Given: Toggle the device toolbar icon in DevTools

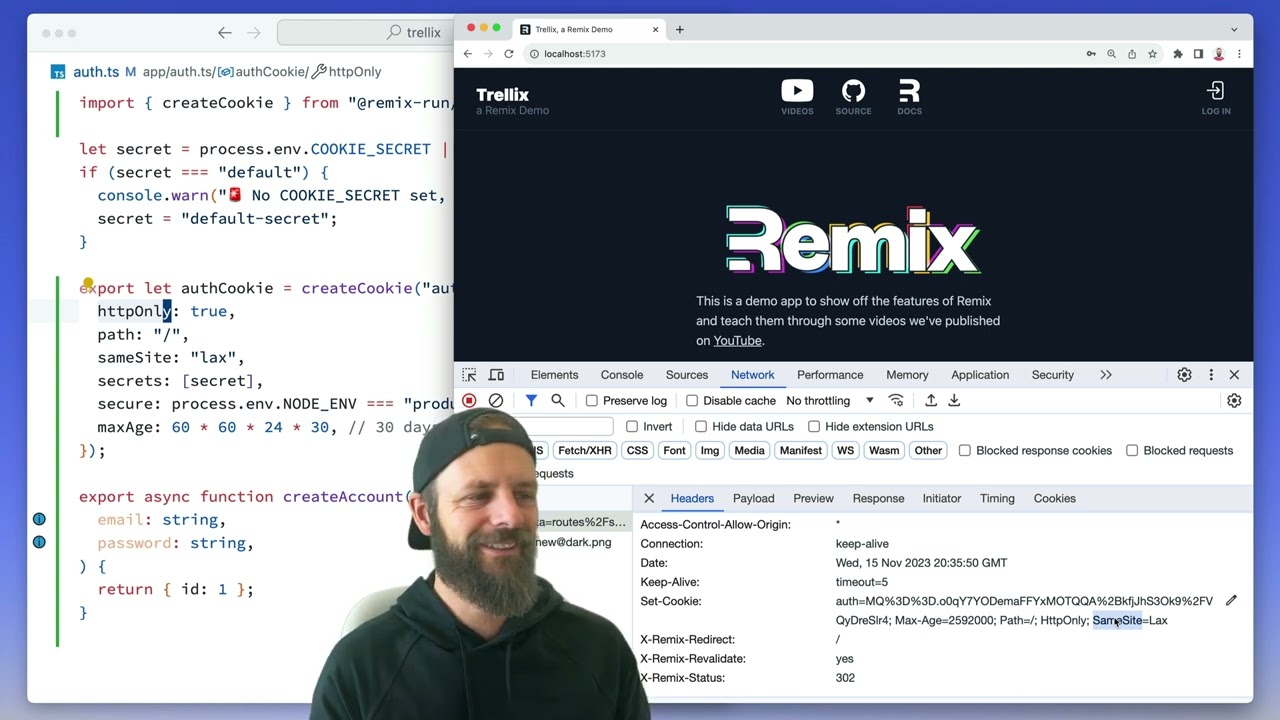Looking at the screenshot, I should (496, 375).
